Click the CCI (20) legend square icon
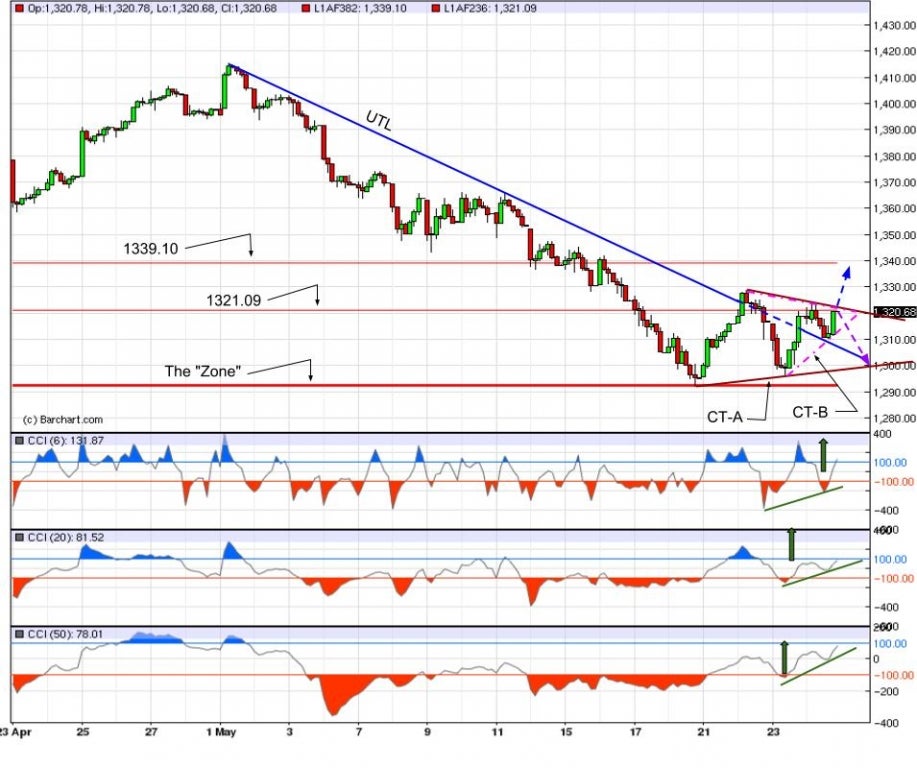 20,537
